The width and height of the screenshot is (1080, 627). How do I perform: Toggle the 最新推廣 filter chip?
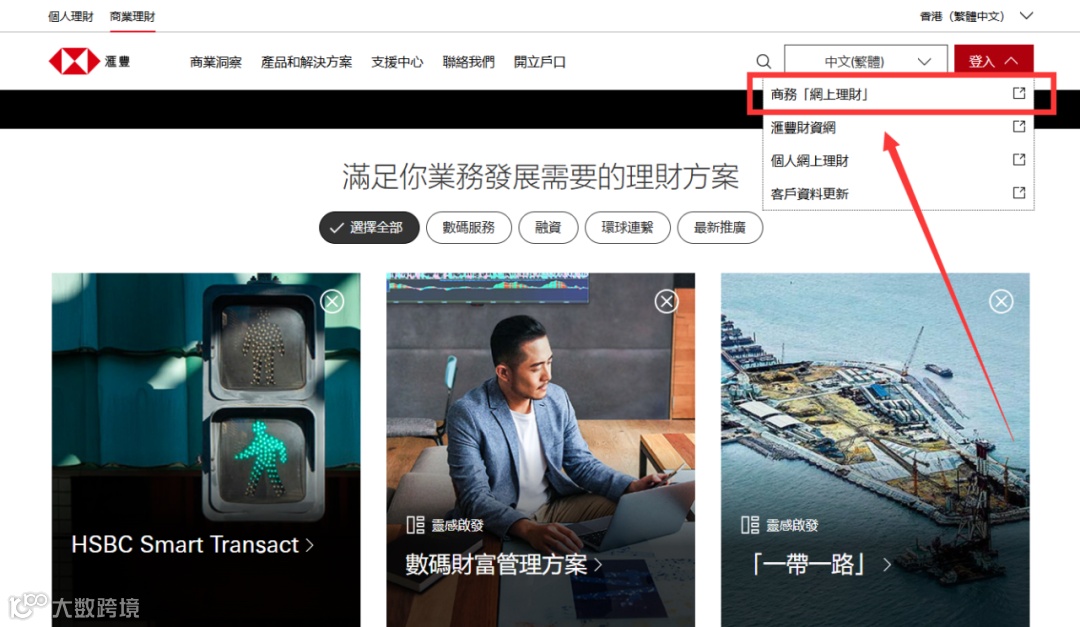click(720, 227)
